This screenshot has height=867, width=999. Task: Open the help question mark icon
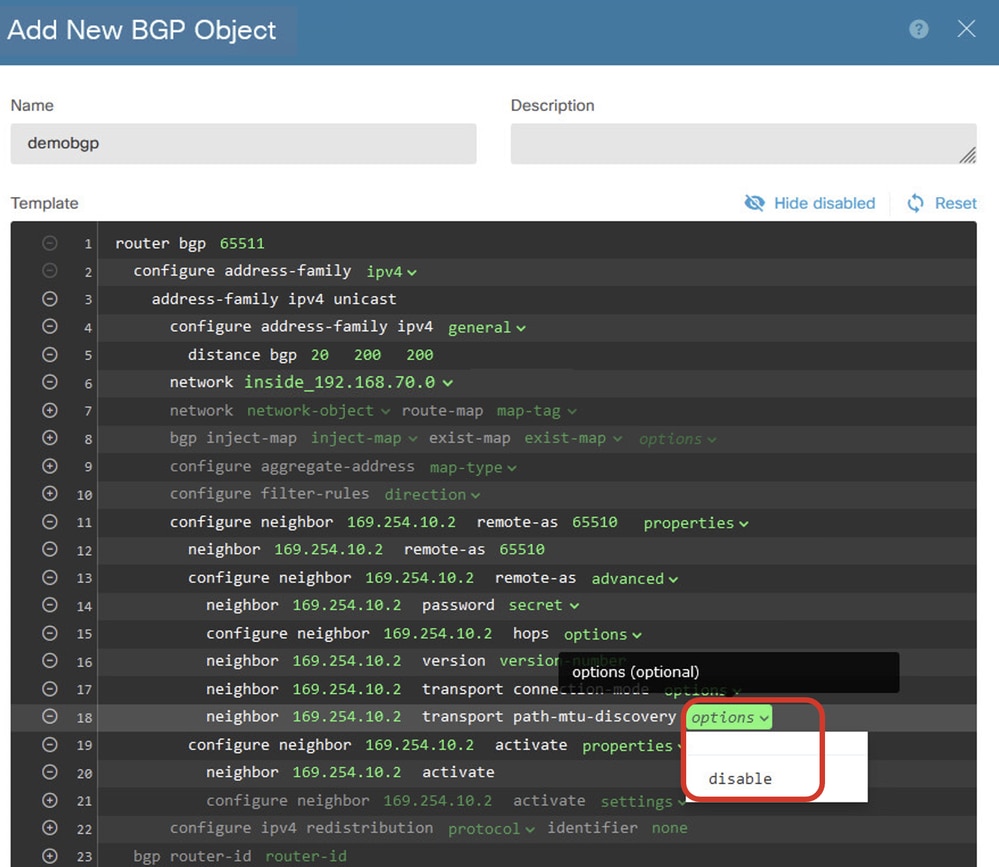(x=918, y=29)
